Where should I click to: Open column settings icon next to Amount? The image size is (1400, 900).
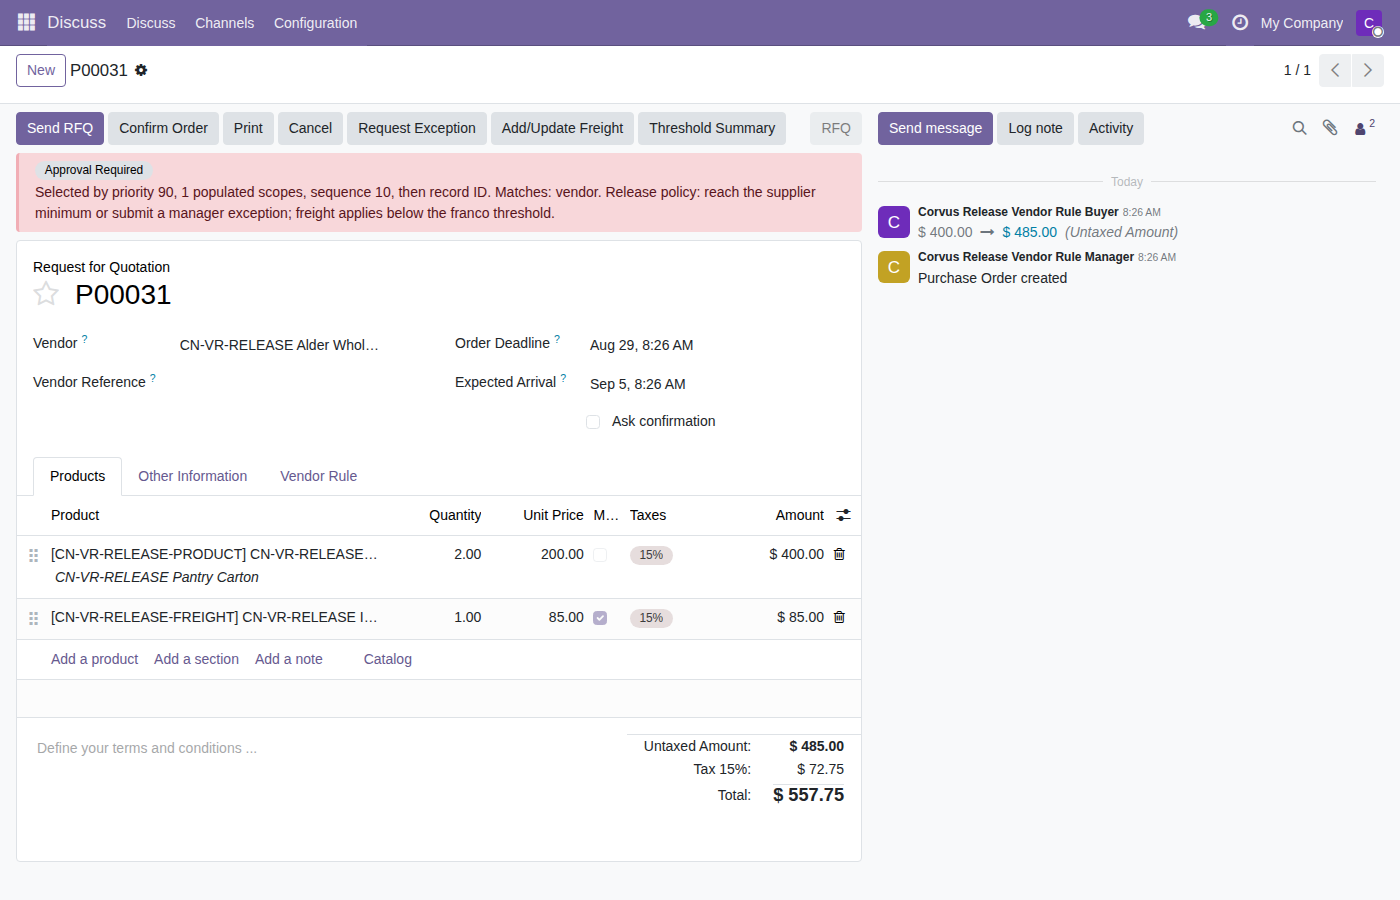[844, 515]
